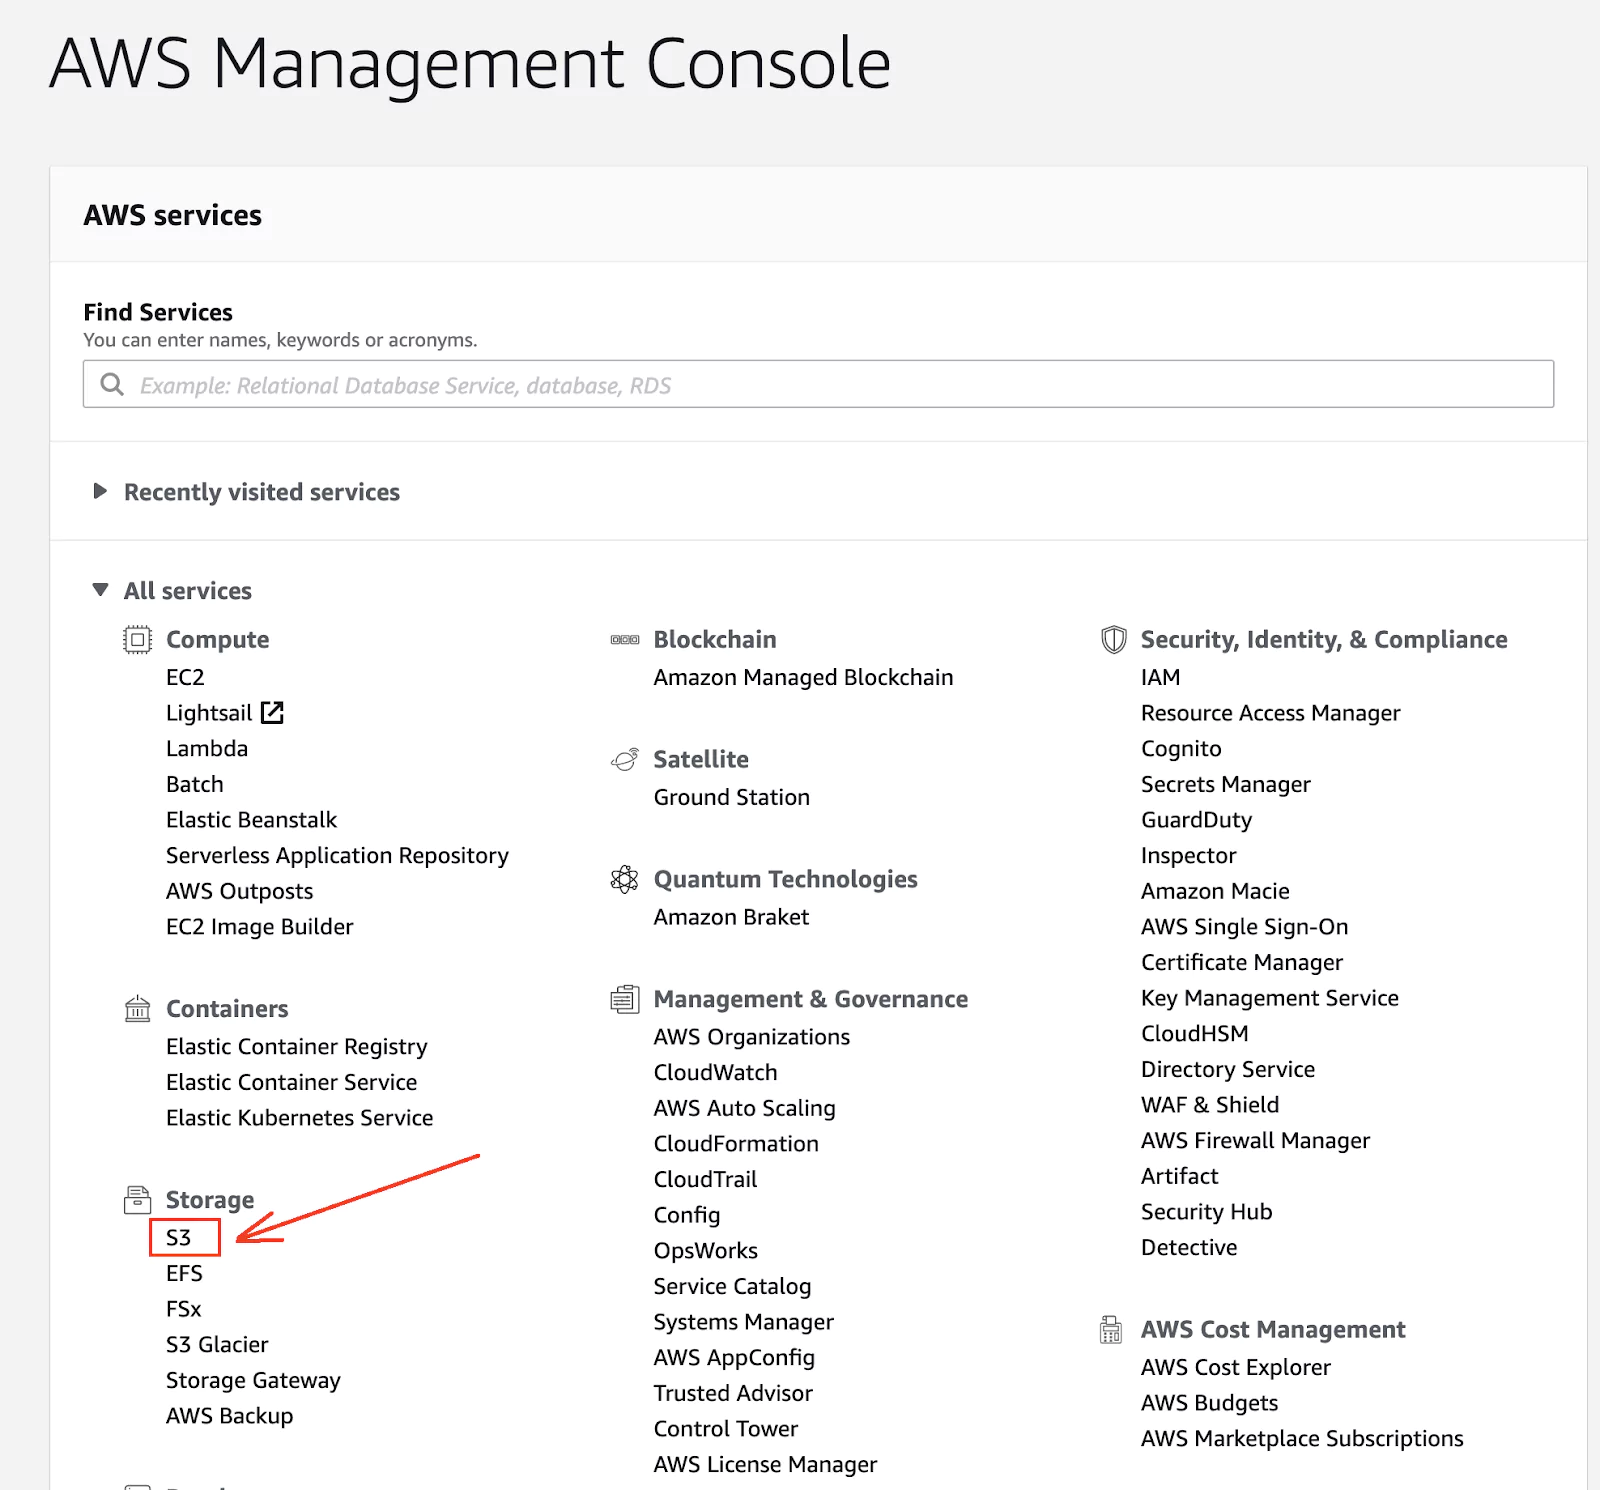1600x1490 pixels.
Task: Open CloudWatch service
Action: 715,1072
